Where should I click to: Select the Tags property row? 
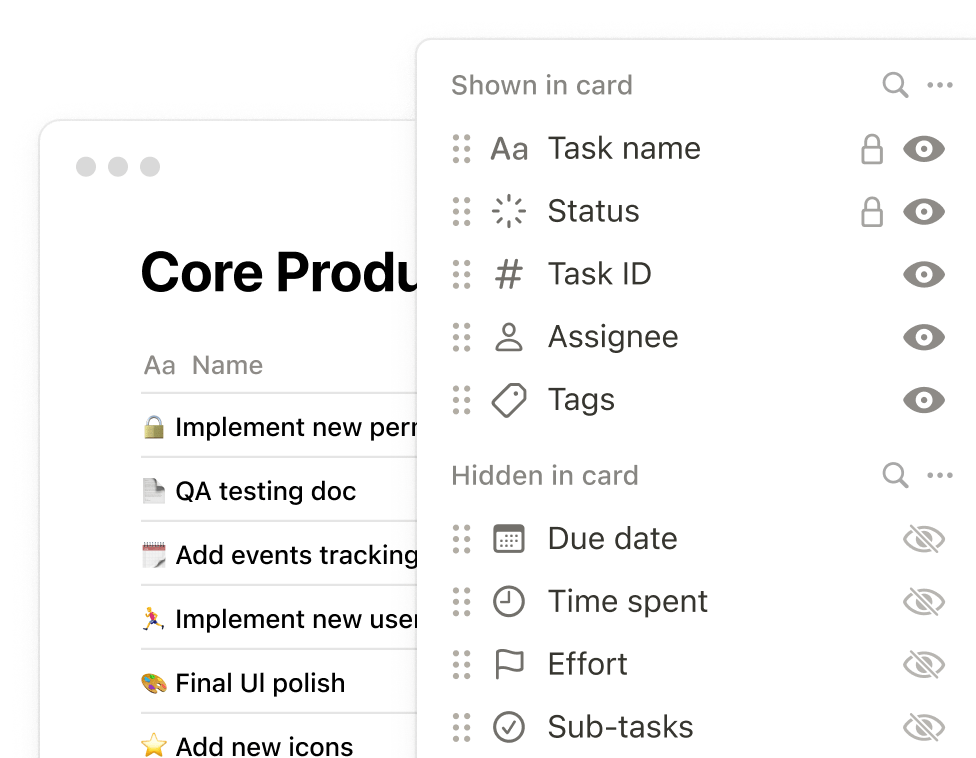tap(582, 400)
